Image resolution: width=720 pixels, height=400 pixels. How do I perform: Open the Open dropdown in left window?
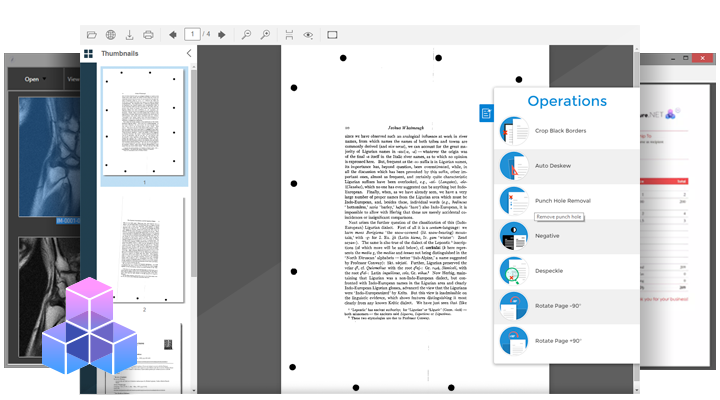tap(35, 79)
